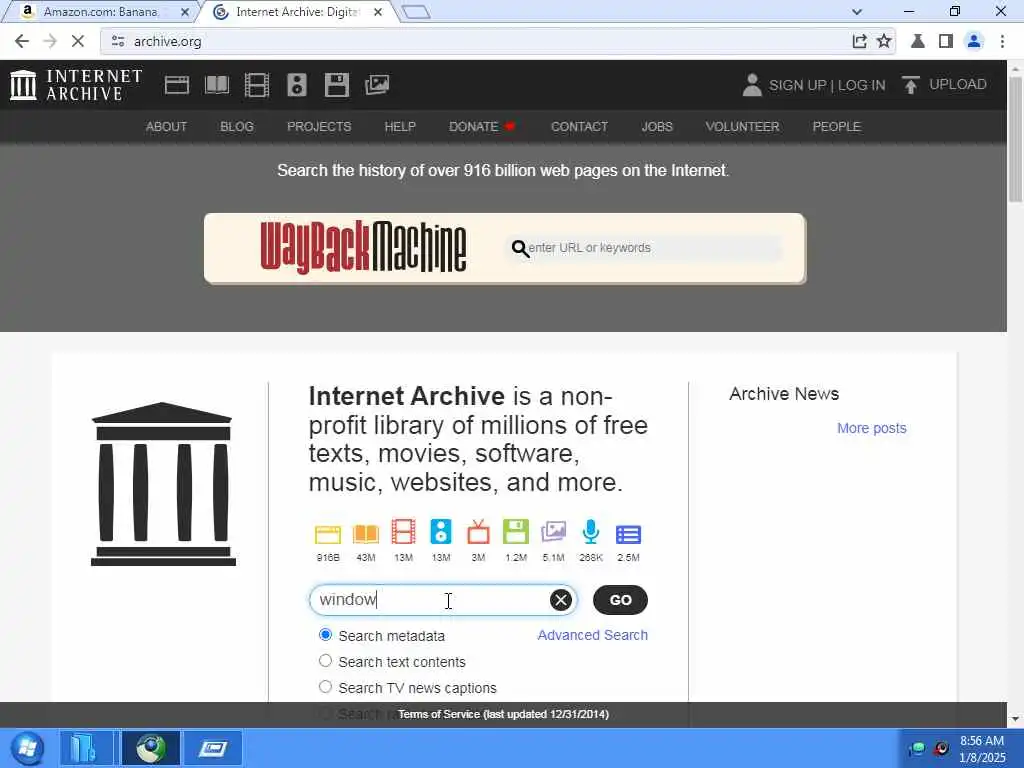Image resolution: width=1024 pixels, height=768 pixels.
Task: Open the TV 3M icon
Action: click(x=478, y=532)
